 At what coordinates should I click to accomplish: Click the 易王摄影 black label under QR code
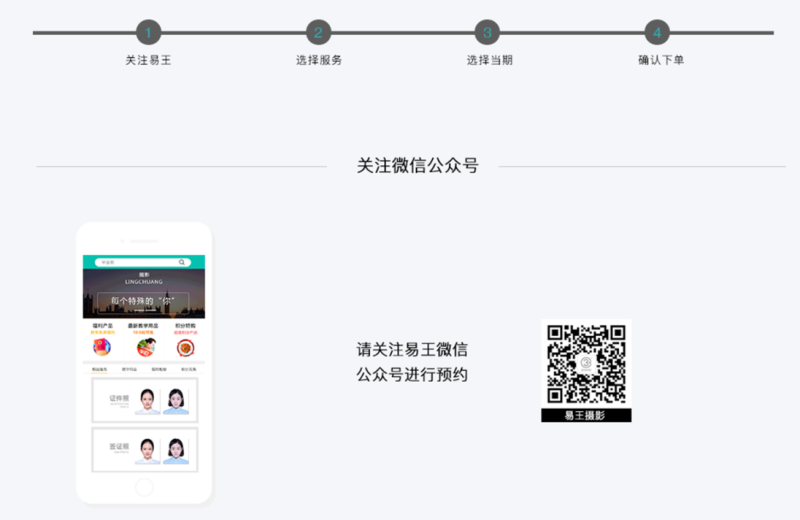(x=586, y=415)
